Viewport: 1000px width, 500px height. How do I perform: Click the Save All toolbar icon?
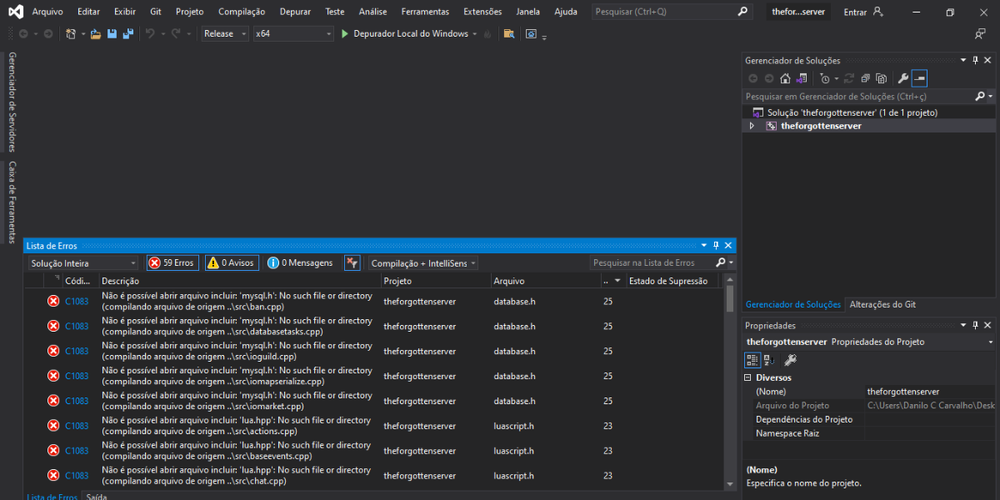[128, 33]
